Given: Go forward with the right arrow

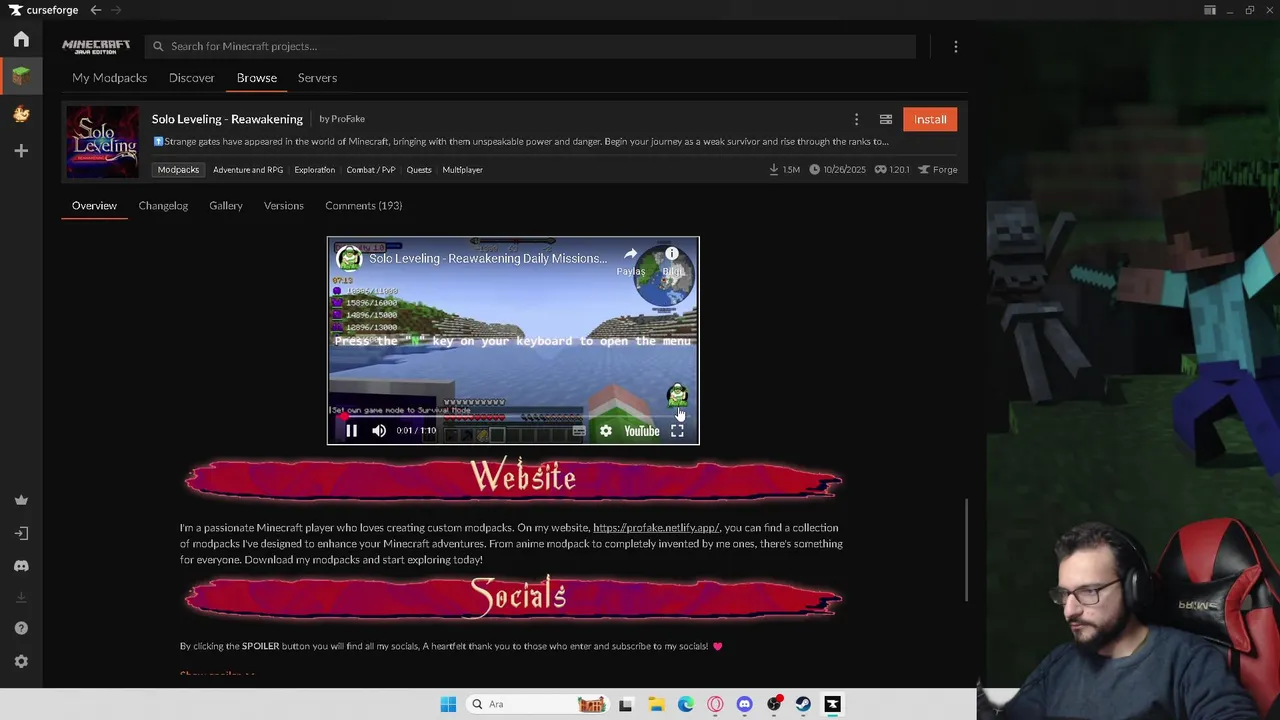Looking at the screenshot, I should tap(116, 10).
